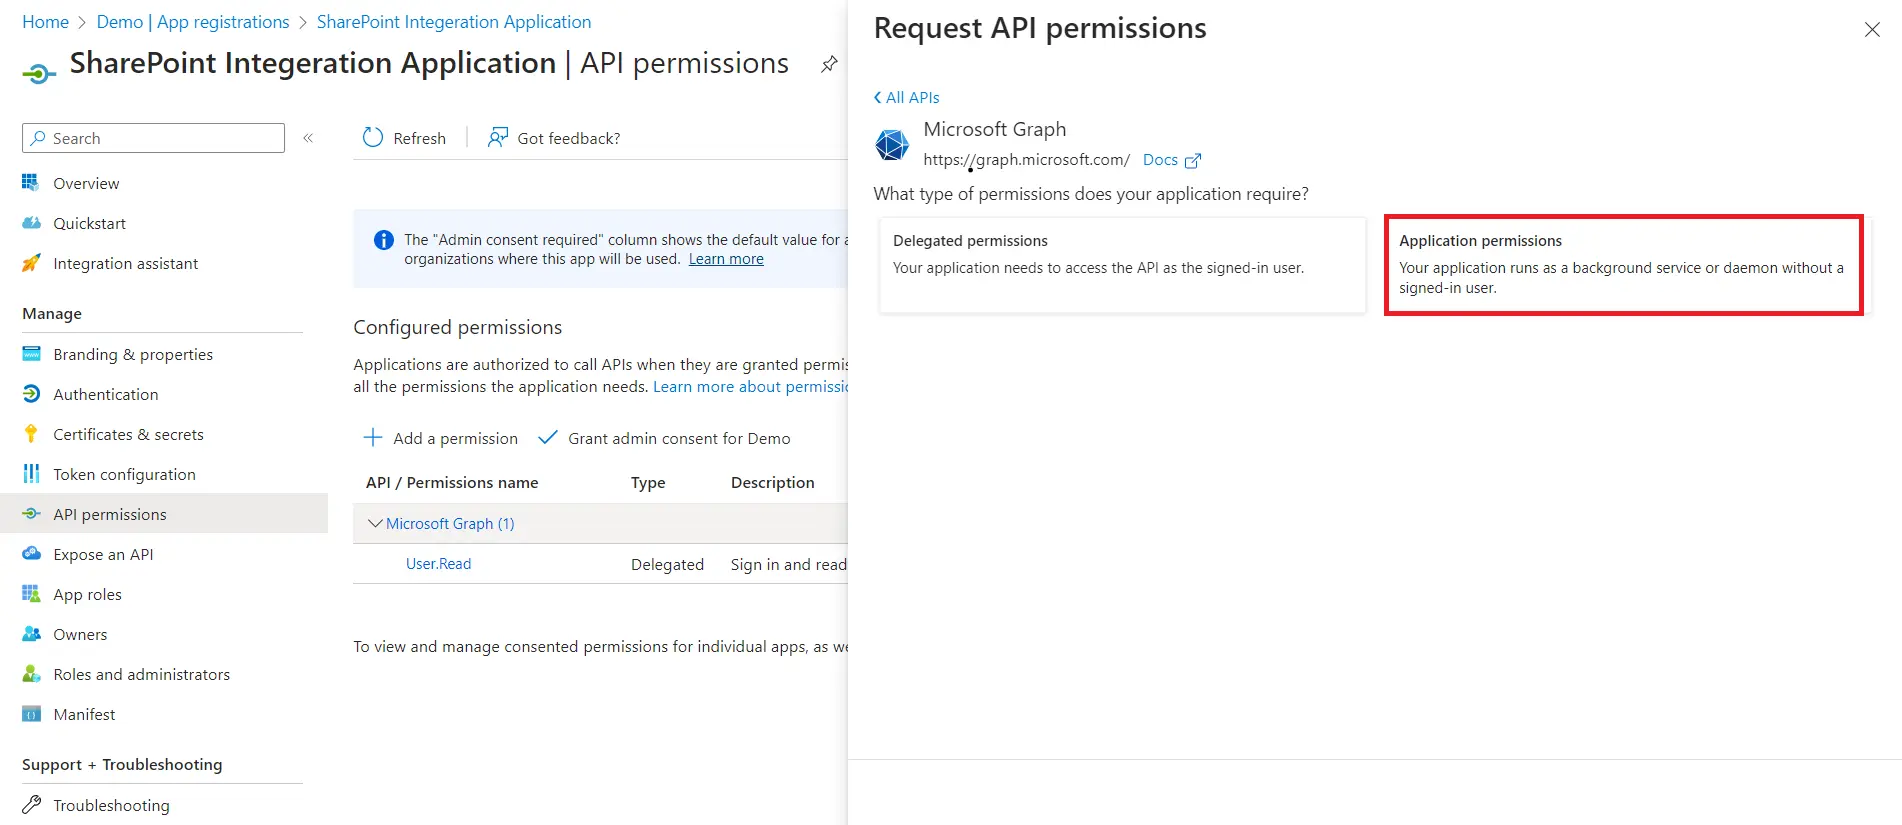1902x825 pixels.
Task: Click the API / Permissions name column header
Action: pyautogui.click(x=452, y=482)
